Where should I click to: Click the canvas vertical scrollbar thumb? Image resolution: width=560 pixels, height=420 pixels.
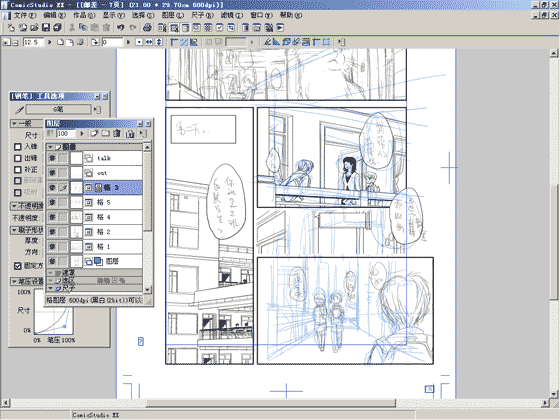554,241
